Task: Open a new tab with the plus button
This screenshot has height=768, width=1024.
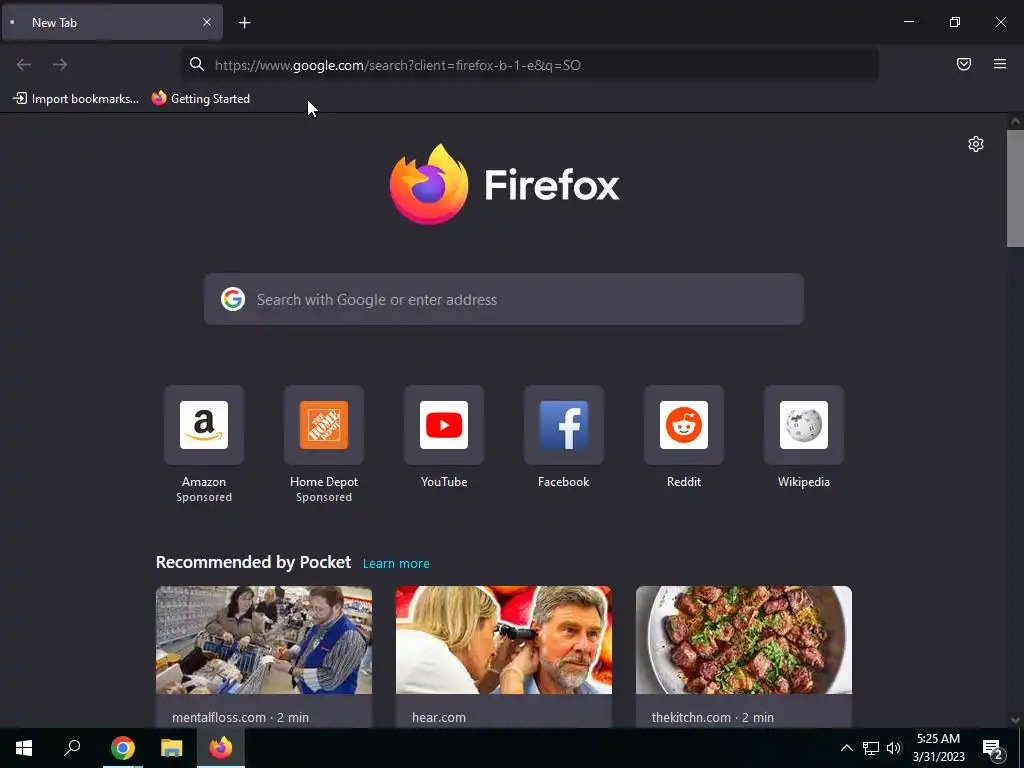Action: (244, 23)
